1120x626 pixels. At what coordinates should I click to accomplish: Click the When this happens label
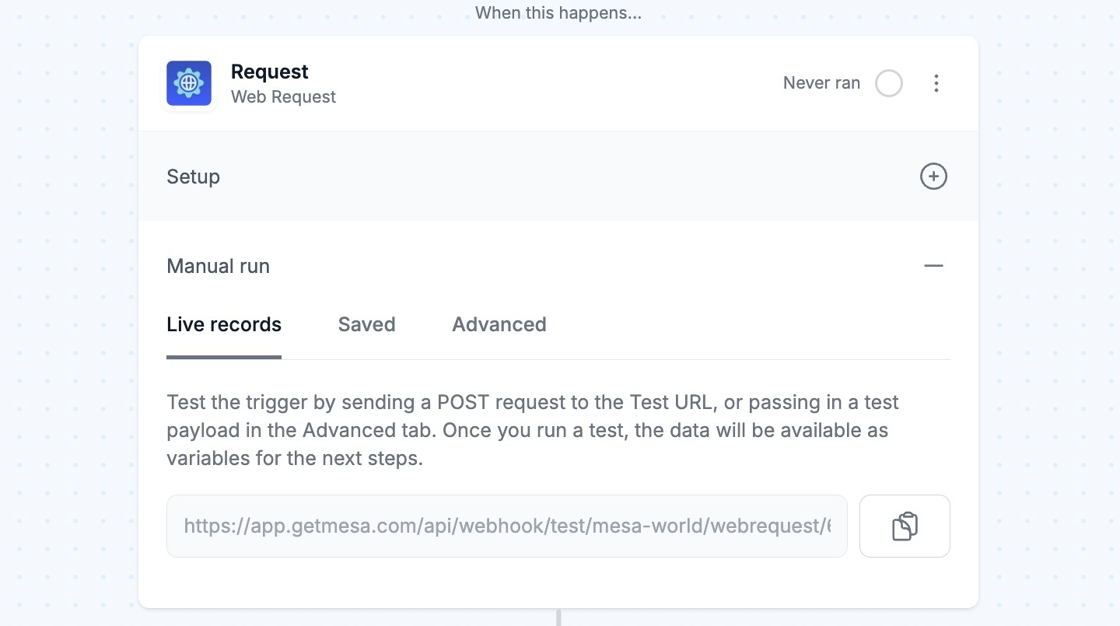(x=558, y=13)
